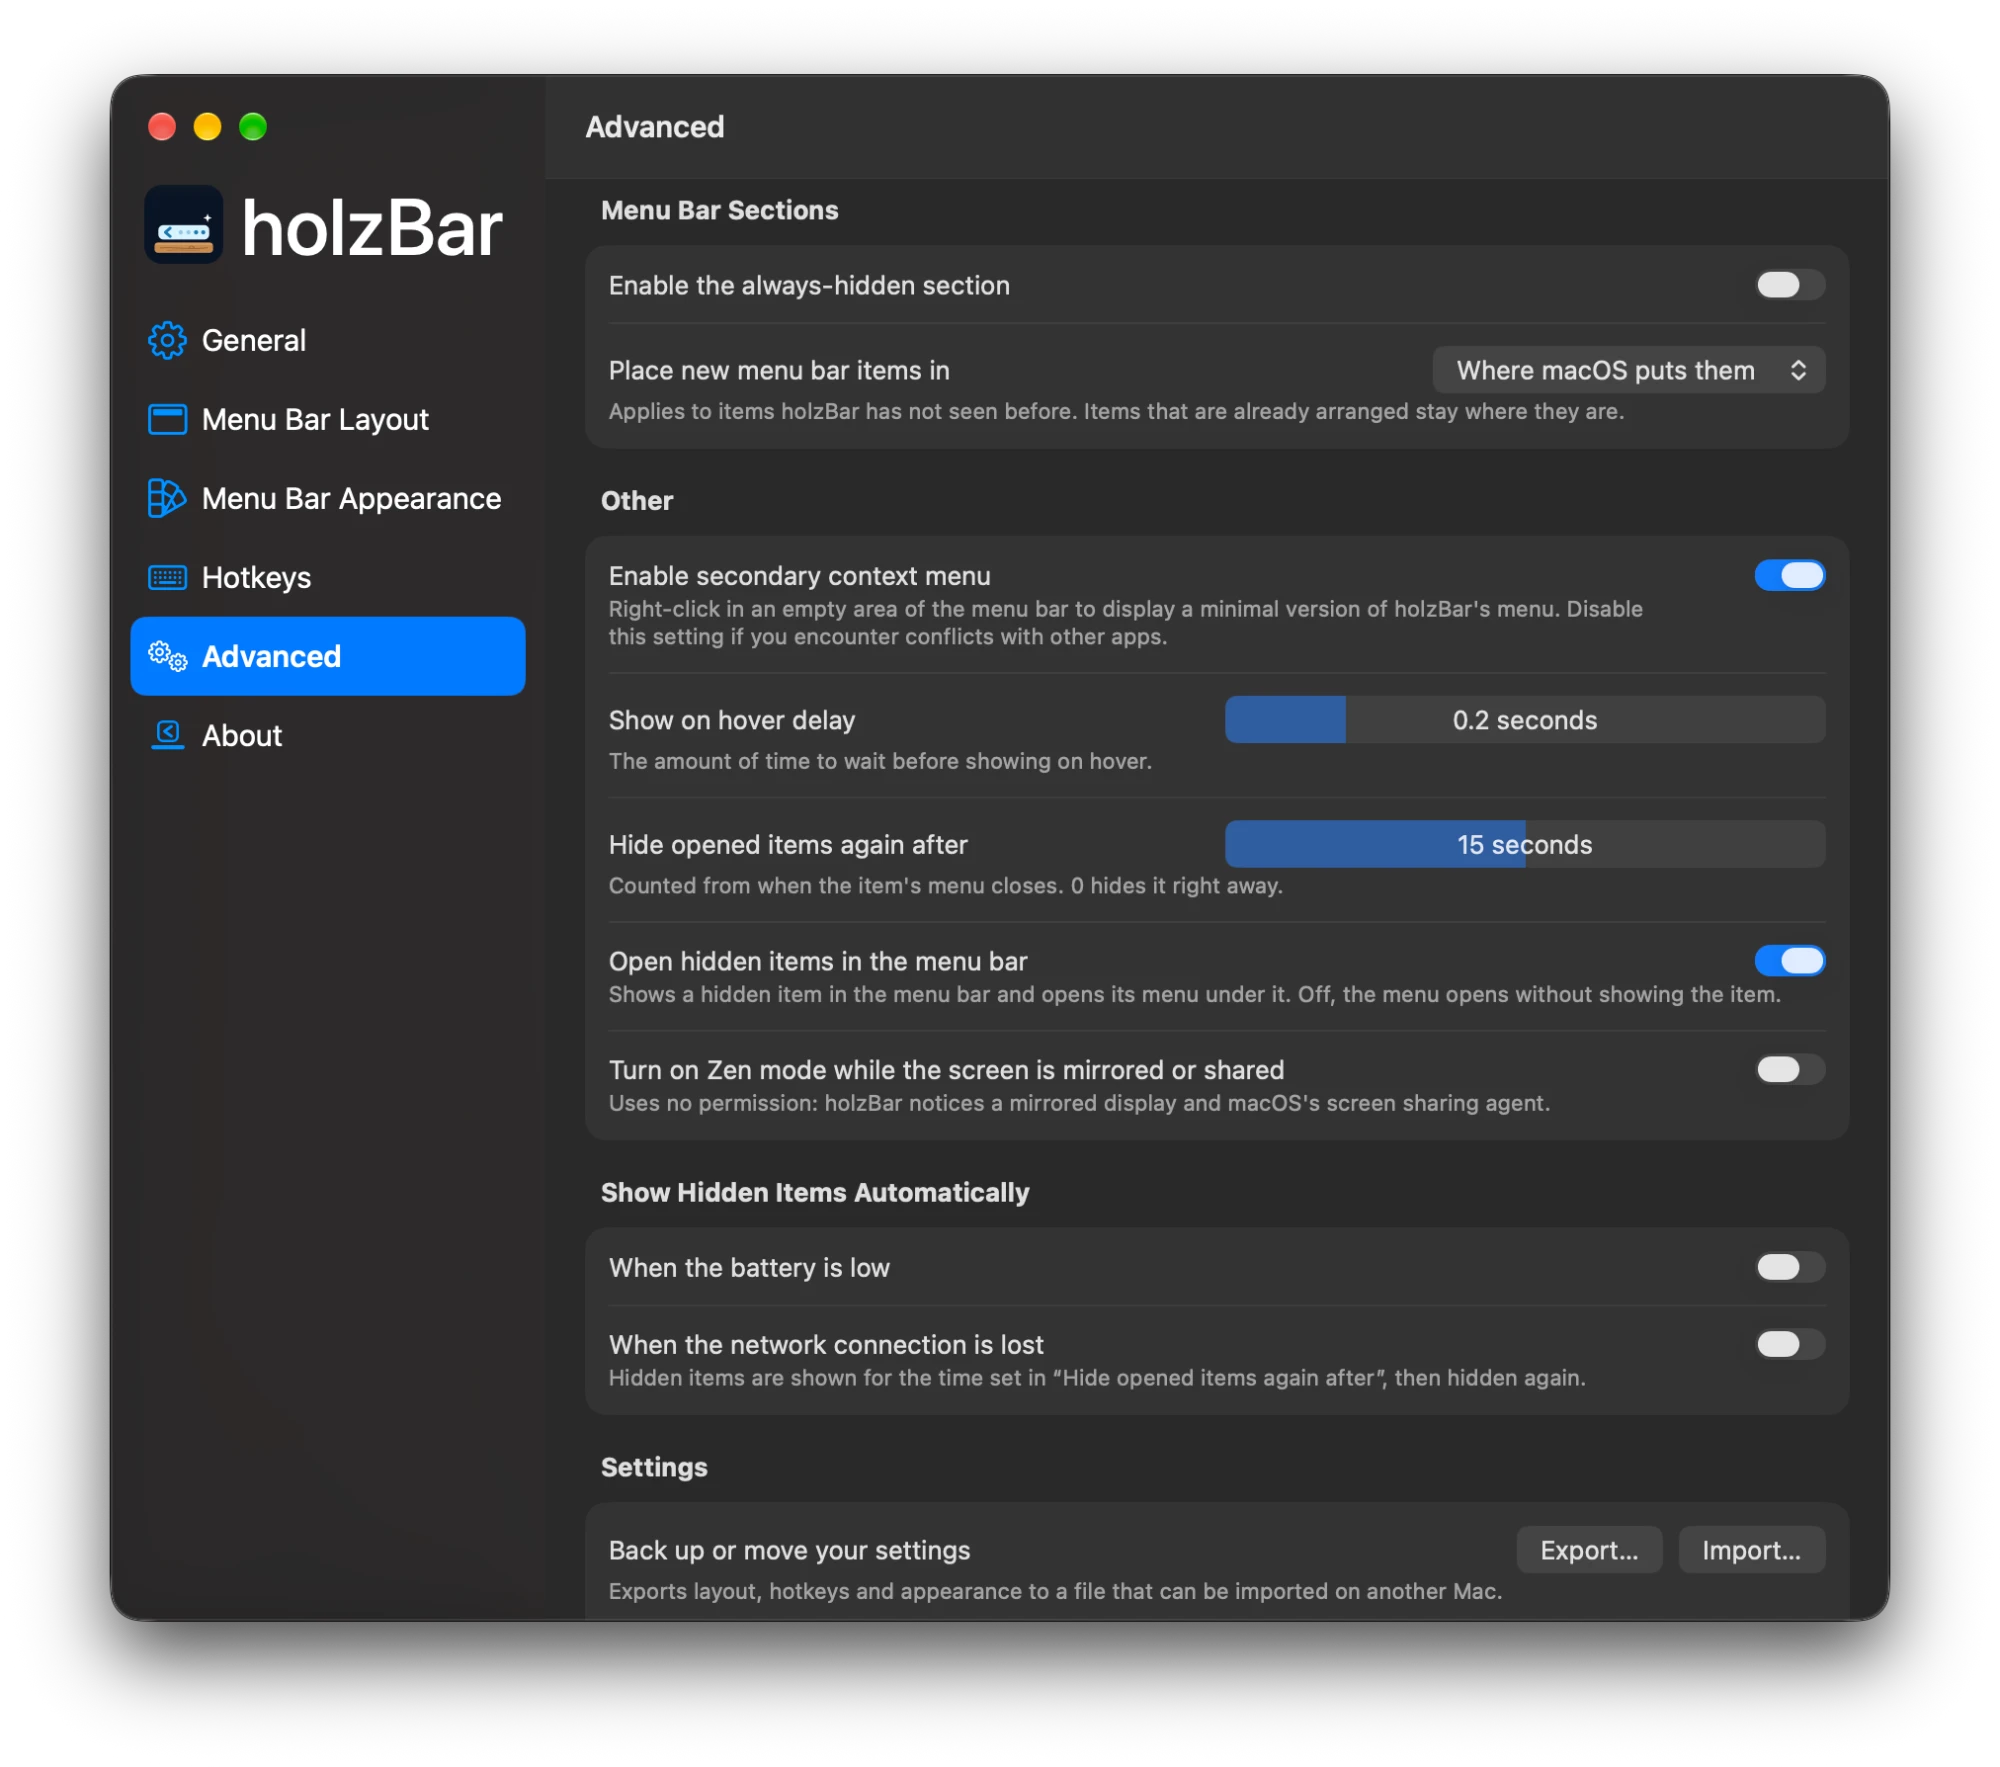The image size is (2000, 1767).
Task: Click the 'Show Hidden Items Automatically' heading
Action: (x=815, y=1193)
